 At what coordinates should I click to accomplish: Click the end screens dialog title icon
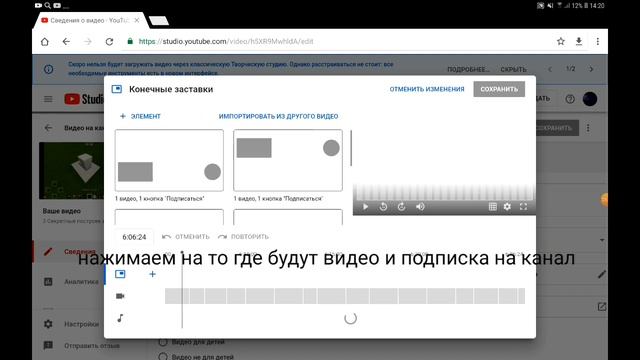117,89
